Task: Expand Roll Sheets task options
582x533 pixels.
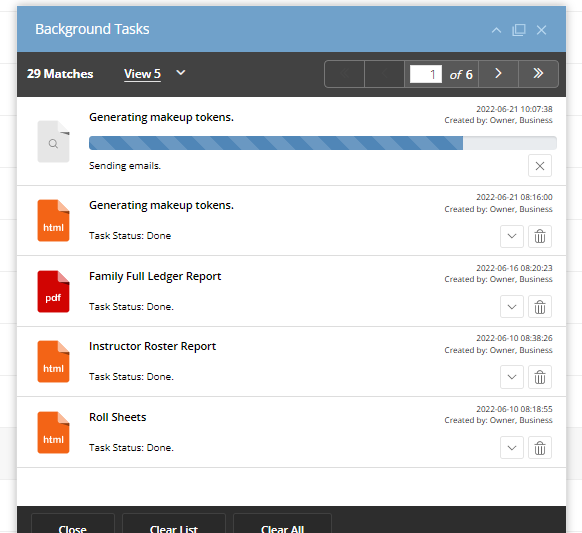Action: point(512,448)
